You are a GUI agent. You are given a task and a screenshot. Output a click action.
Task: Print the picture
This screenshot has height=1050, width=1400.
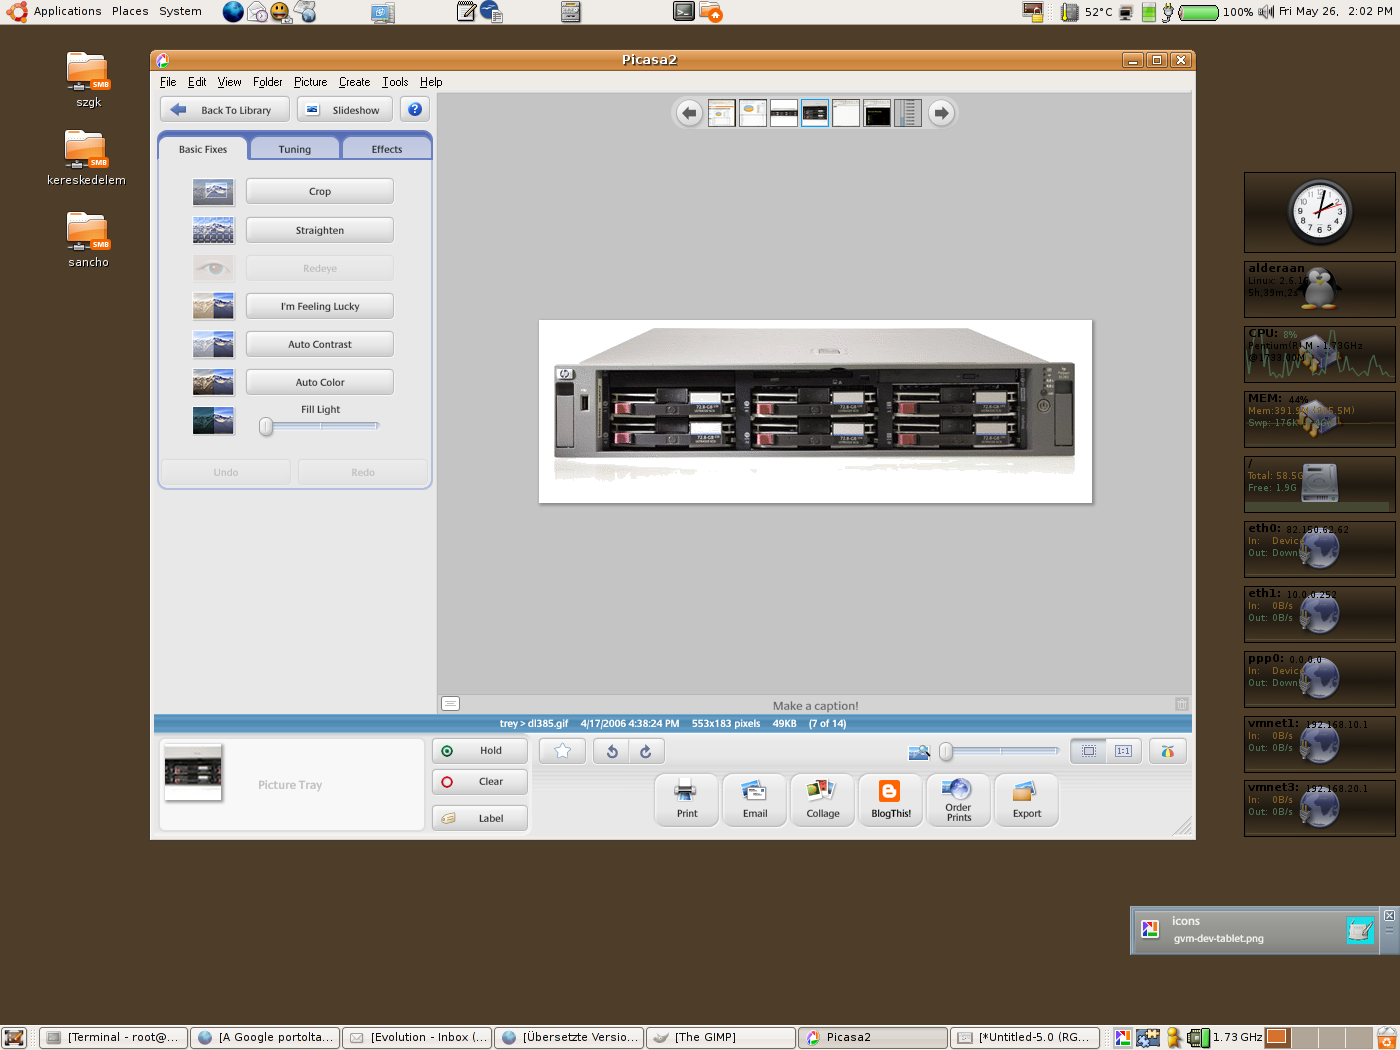pos(687,800)
